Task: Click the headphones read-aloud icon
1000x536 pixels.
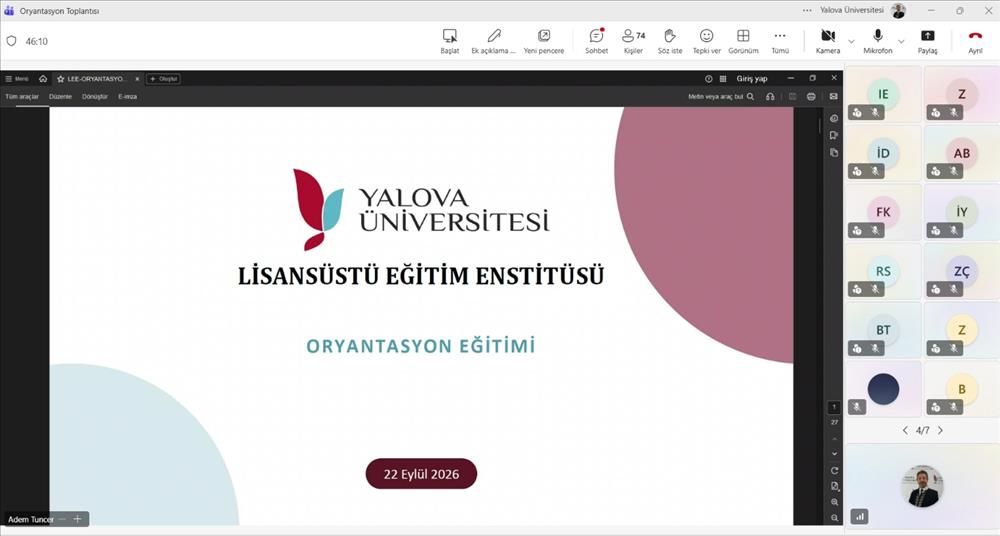Action: coord(770,97)
